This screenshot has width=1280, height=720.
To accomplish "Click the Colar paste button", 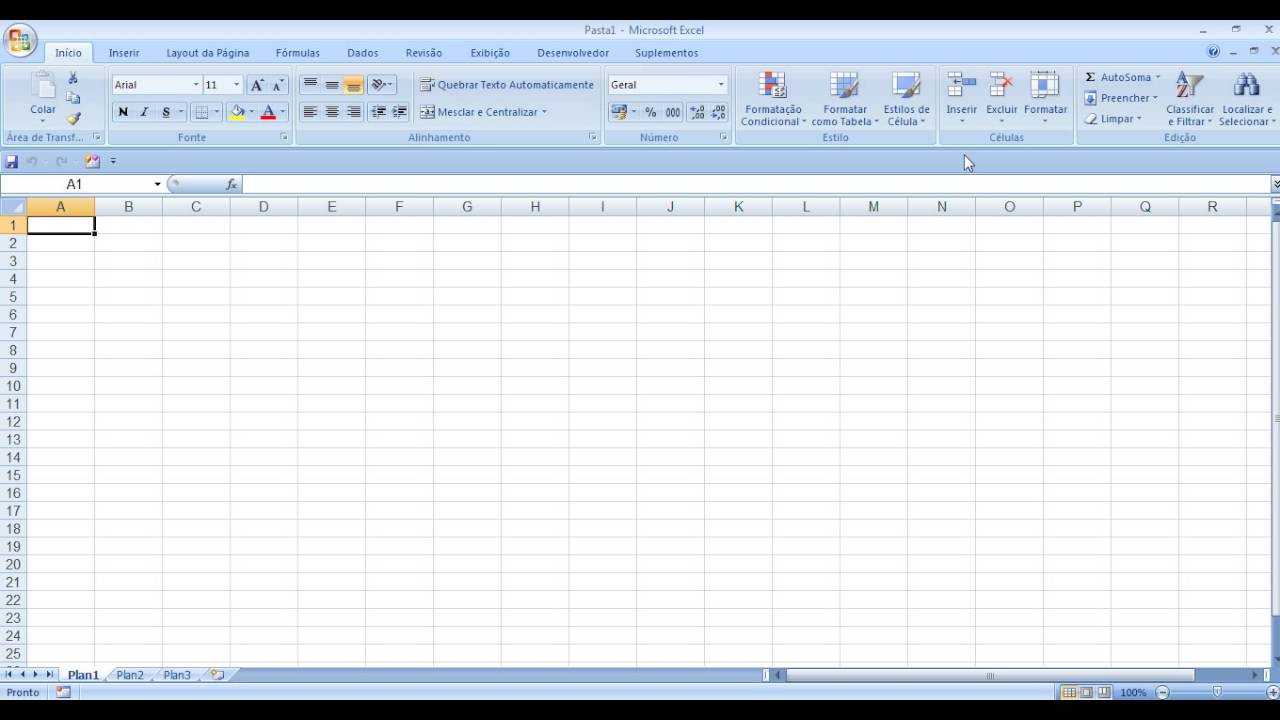I will pyautogui.click(x=43, y=97).
